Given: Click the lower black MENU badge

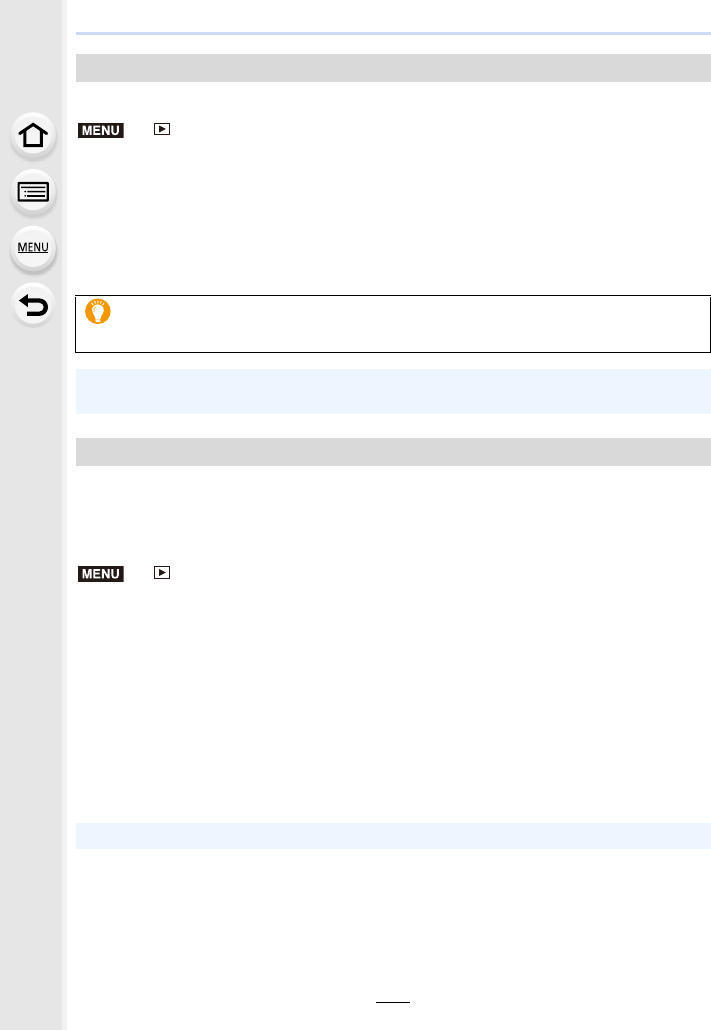Looking at the screenshot, I should pyautogui.click(x=101, y=573).
